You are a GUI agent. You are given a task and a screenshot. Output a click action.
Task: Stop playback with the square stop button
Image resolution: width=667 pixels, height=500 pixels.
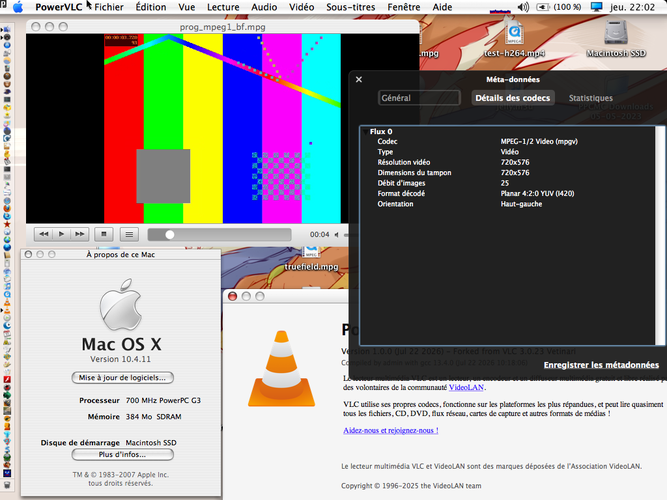tap(104, 234)
